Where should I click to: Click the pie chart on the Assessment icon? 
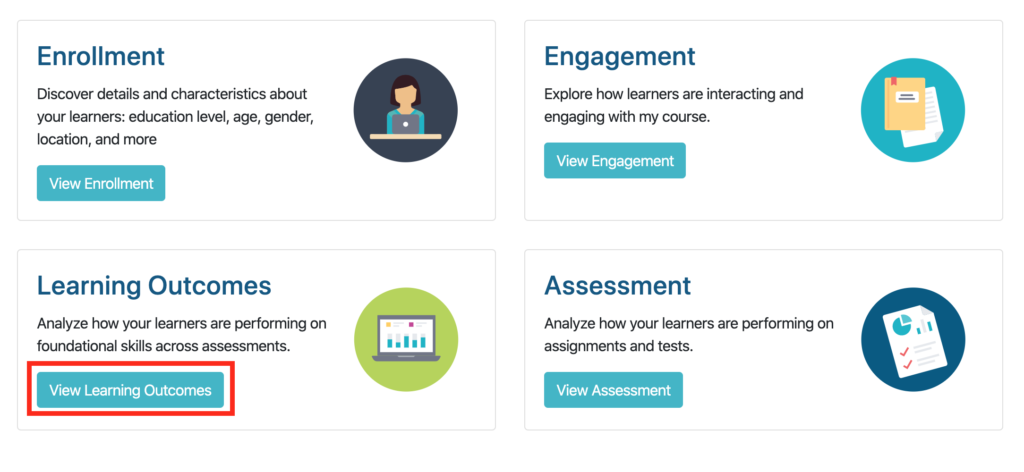tap(903, 325)
